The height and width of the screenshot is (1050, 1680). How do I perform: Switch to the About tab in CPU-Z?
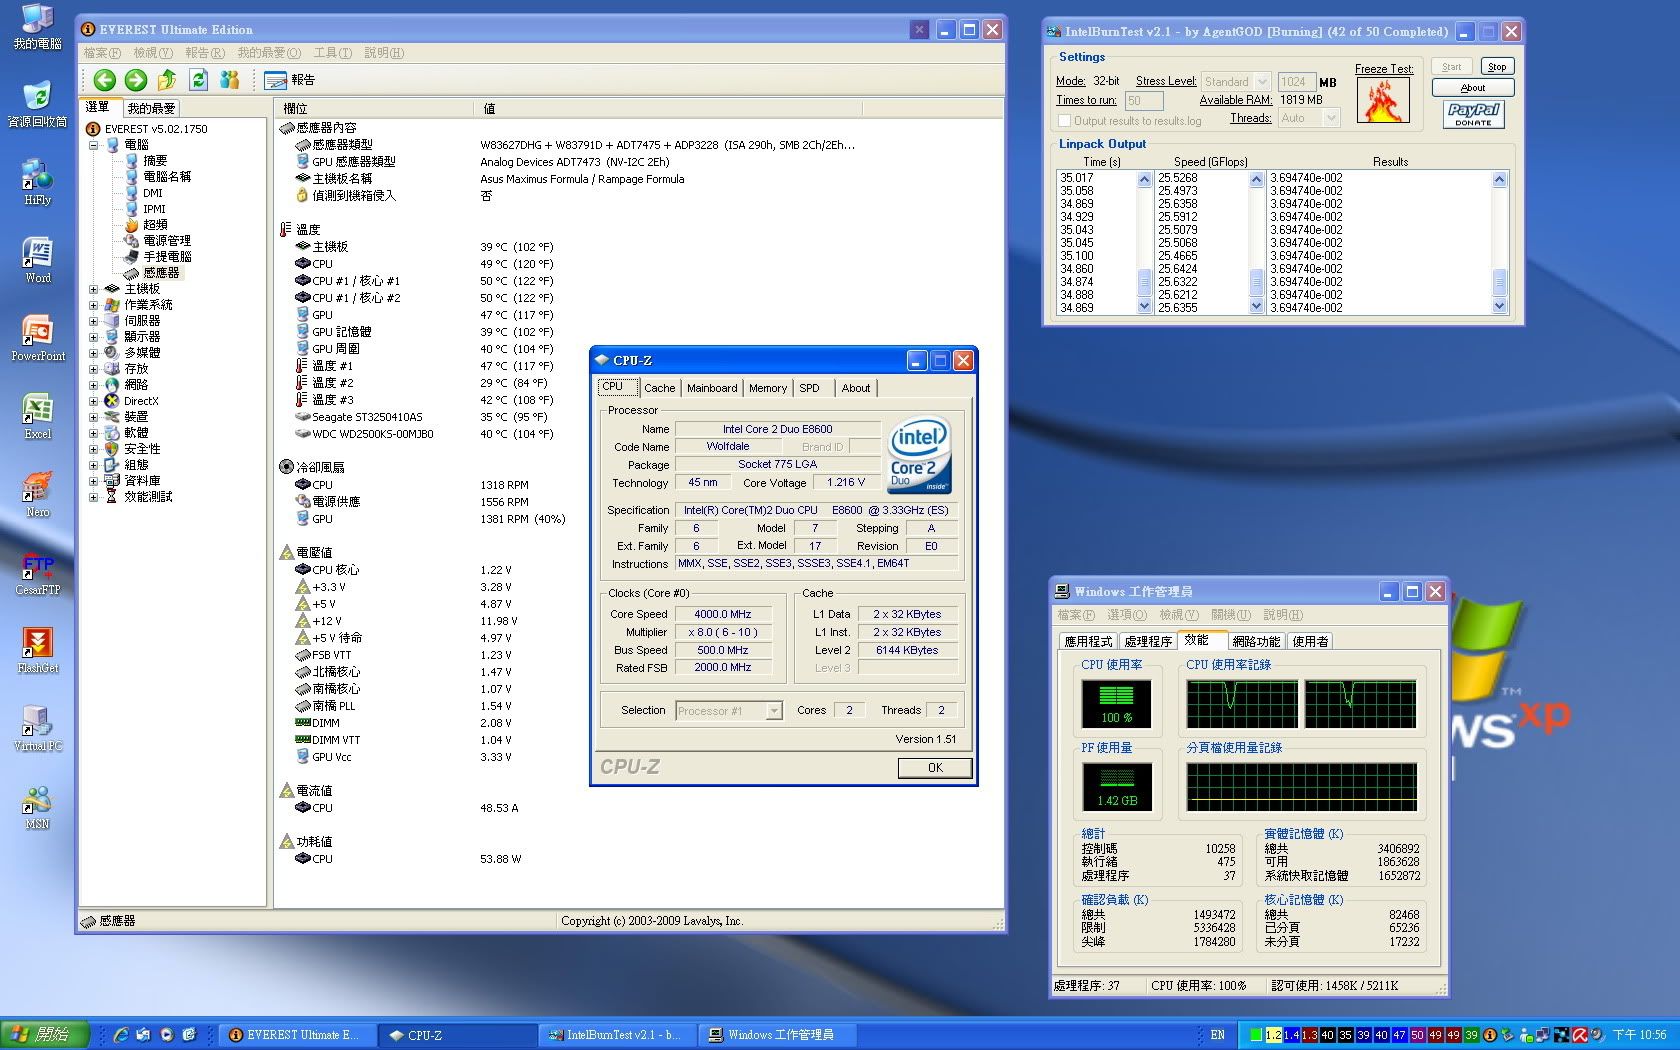(x=856, y=388)
